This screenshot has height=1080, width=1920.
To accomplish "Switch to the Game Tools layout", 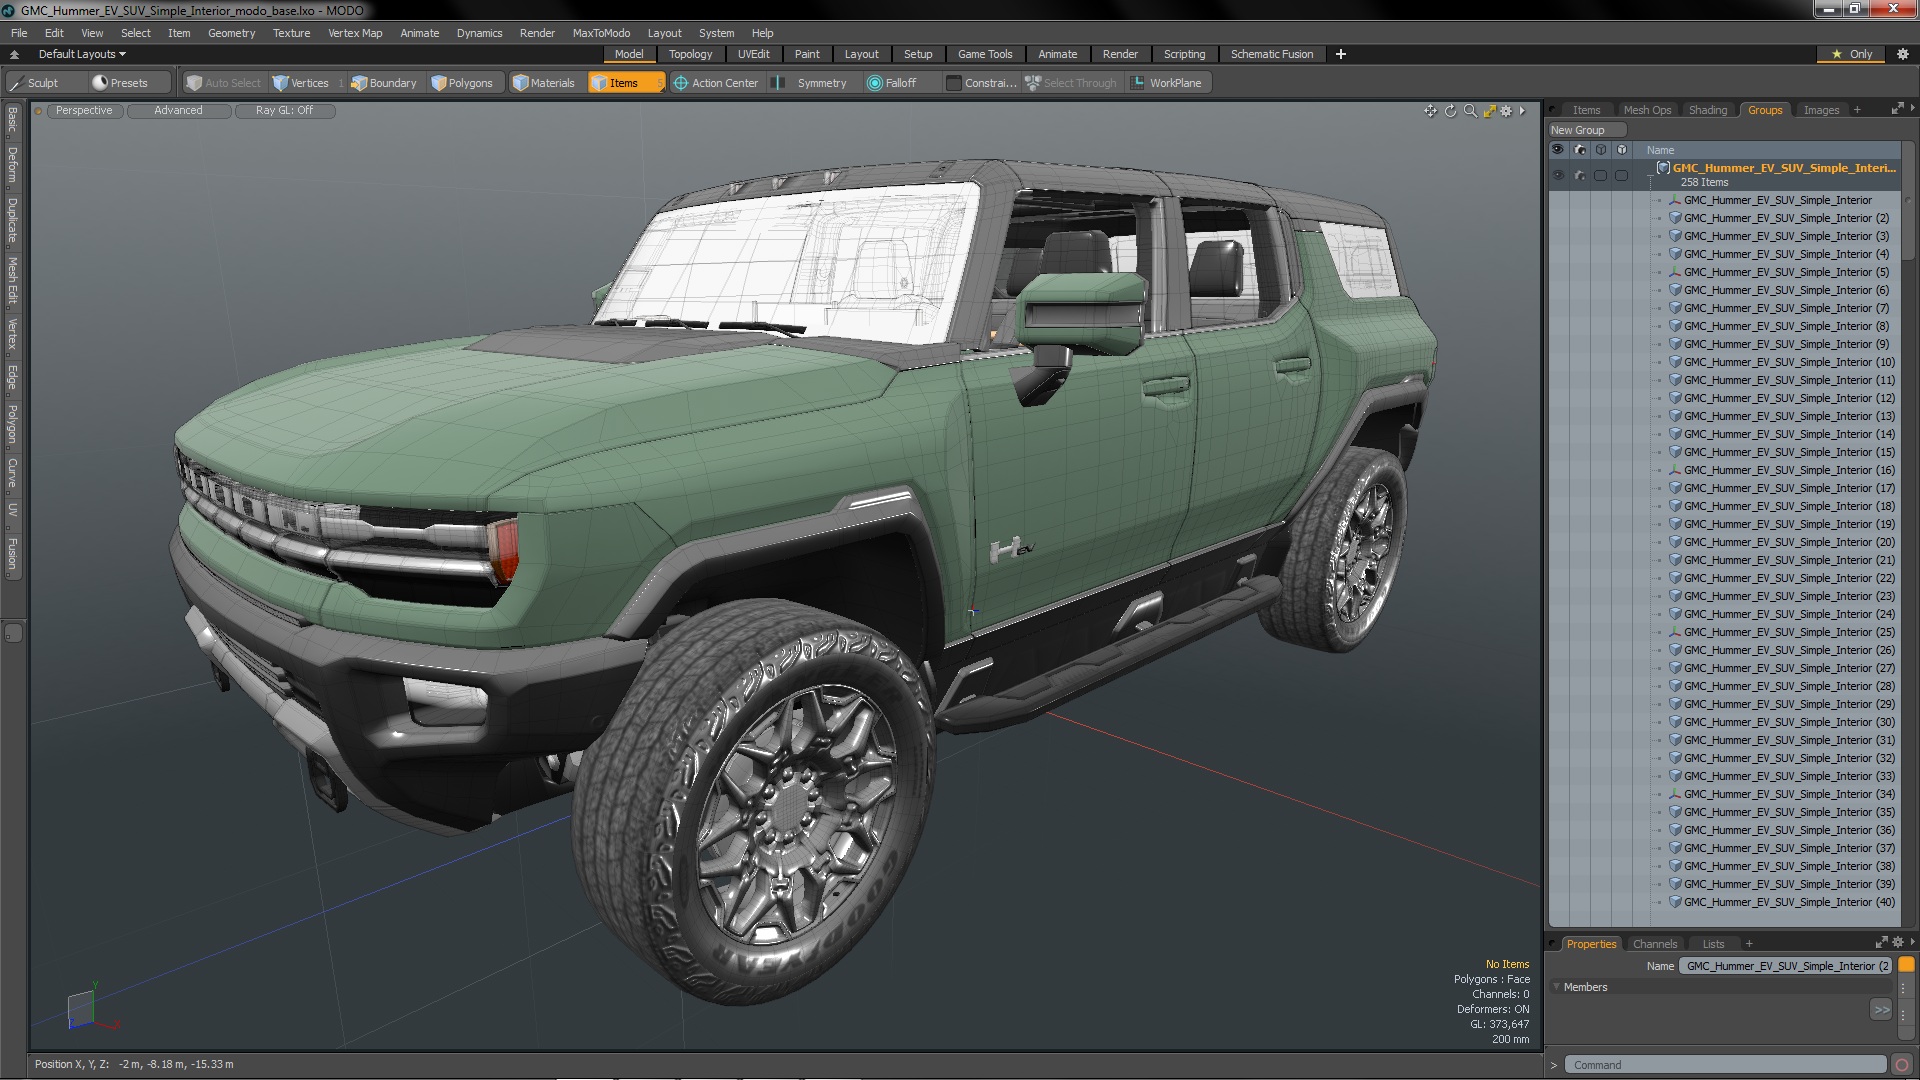I will 984,54.
